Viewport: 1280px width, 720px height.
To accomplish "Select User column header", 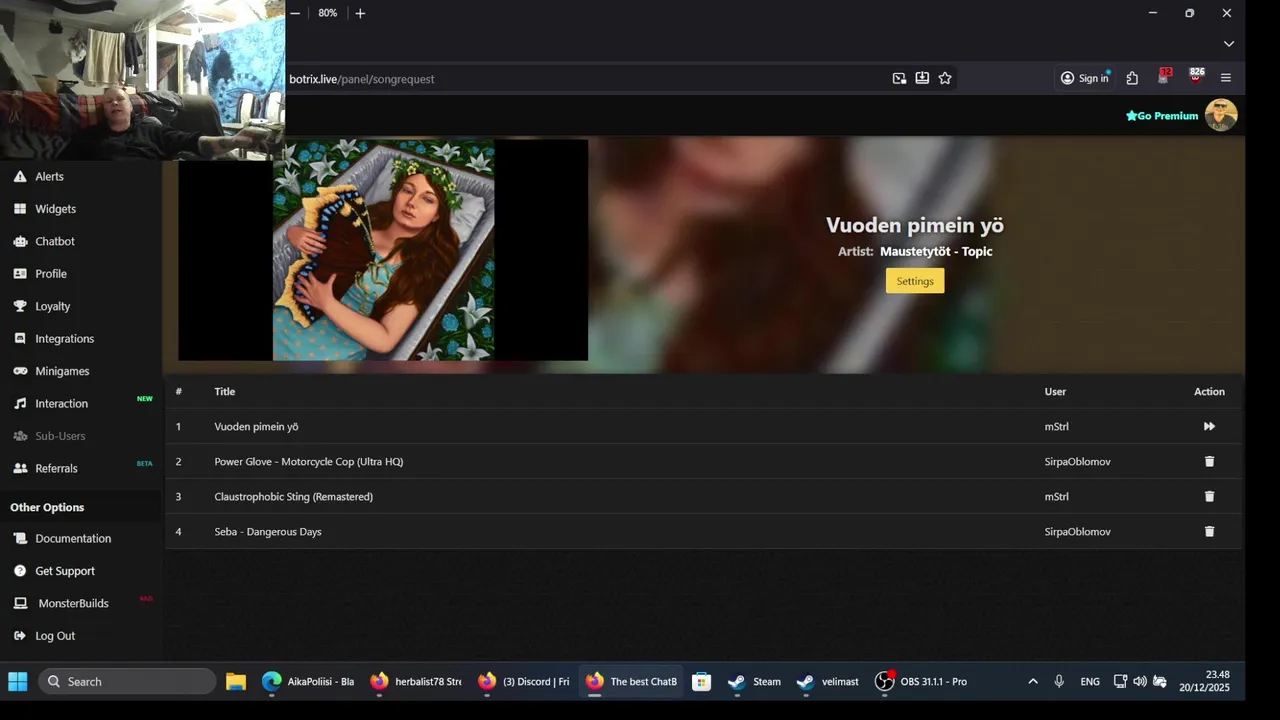I will (1055, 392).
